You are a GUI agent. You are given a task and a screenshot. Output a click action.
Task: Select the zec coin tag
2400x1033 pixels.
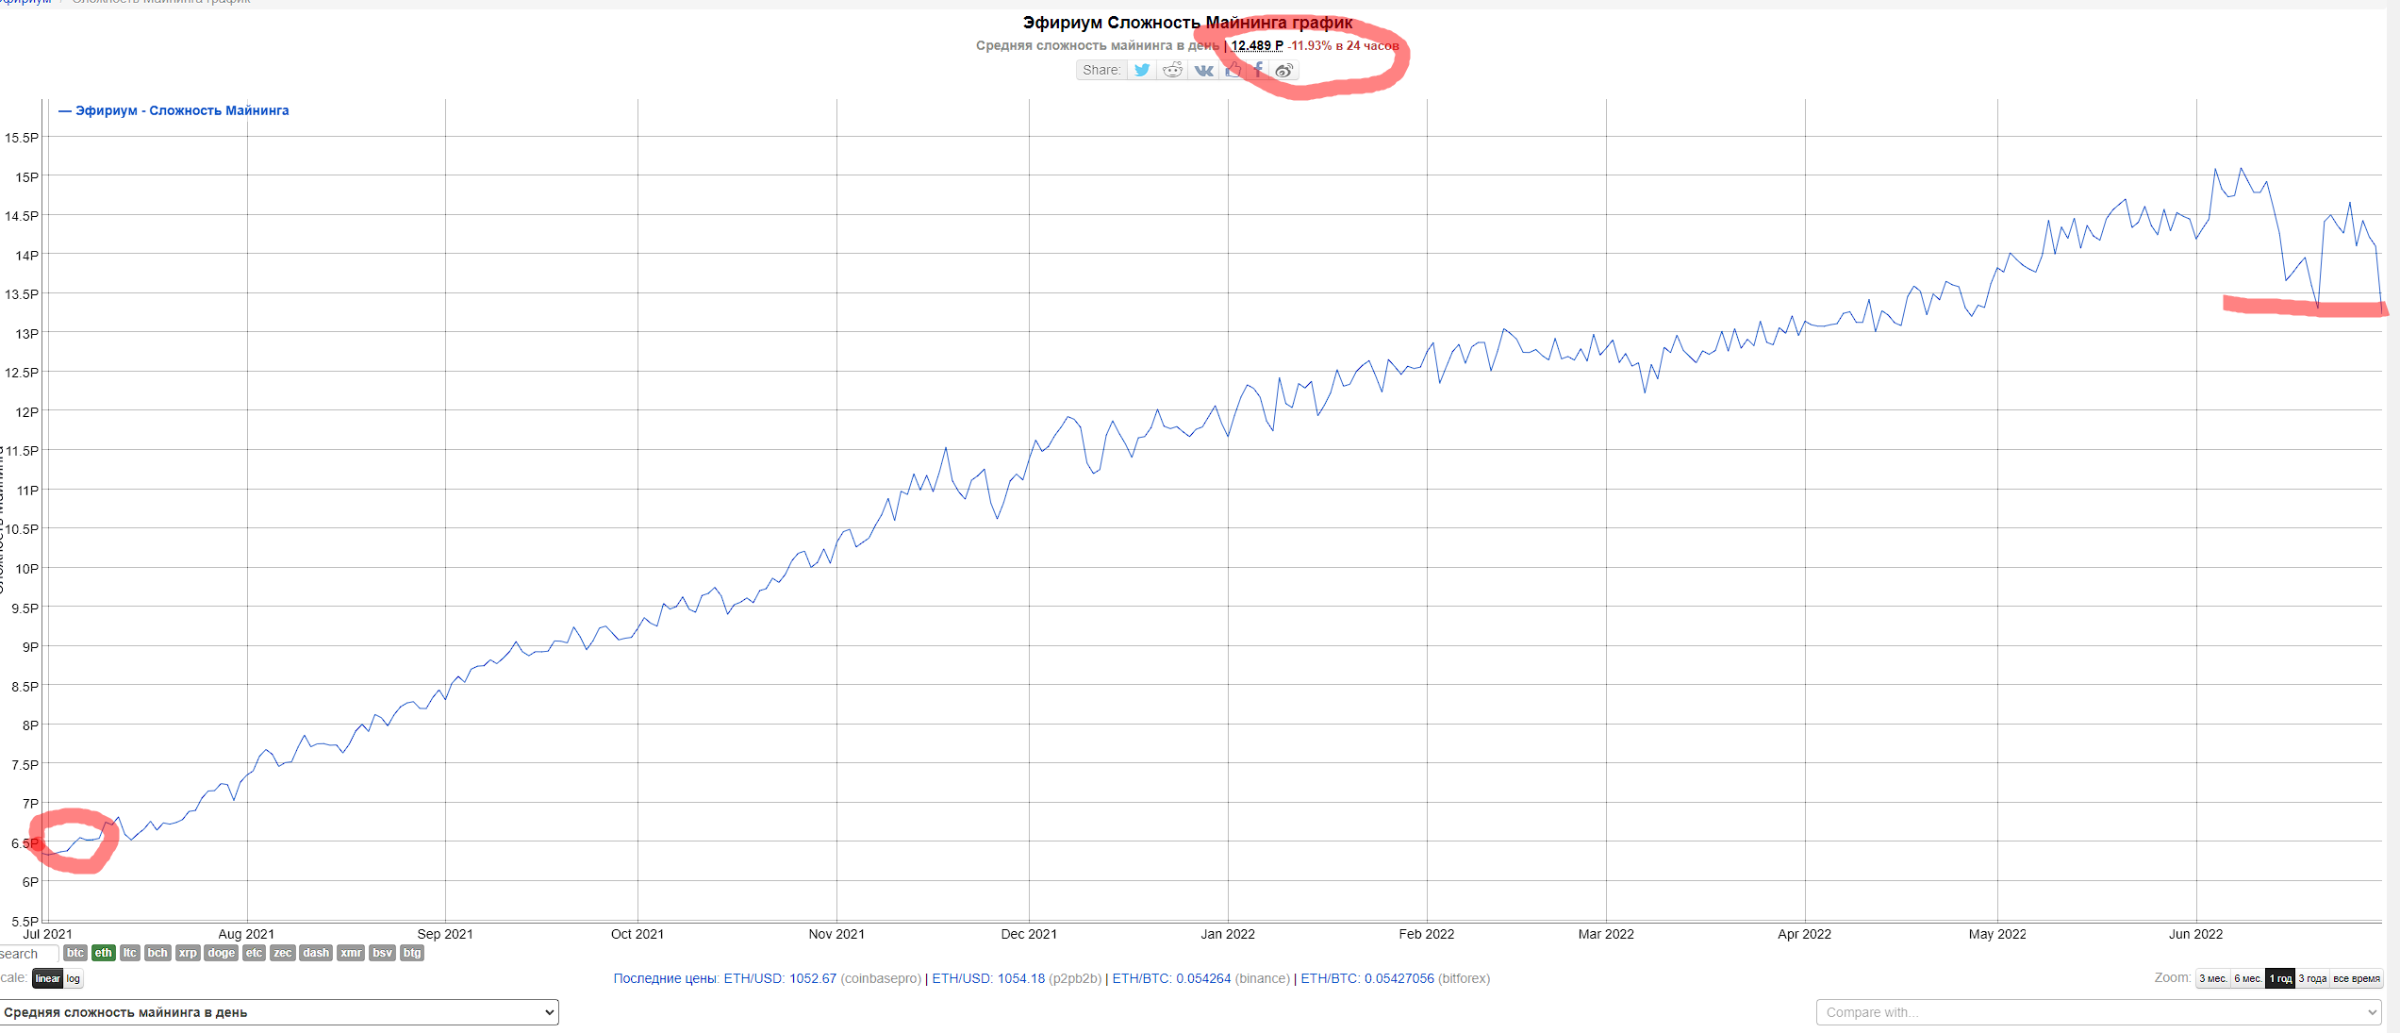[283, 953]
